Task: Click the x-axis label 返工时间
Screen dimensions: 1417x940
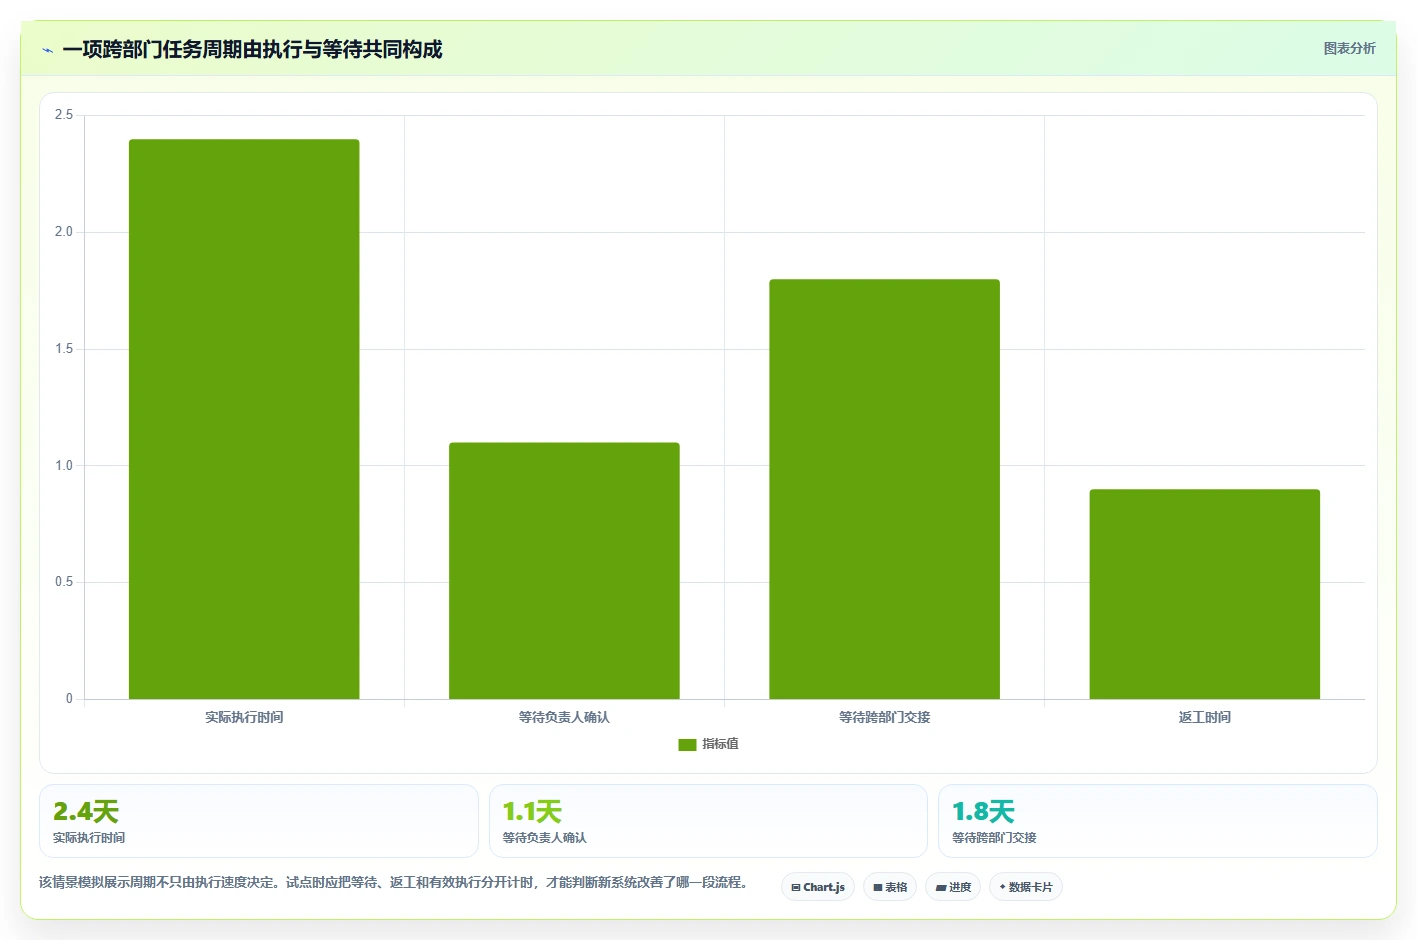Action: (1204, 717)
